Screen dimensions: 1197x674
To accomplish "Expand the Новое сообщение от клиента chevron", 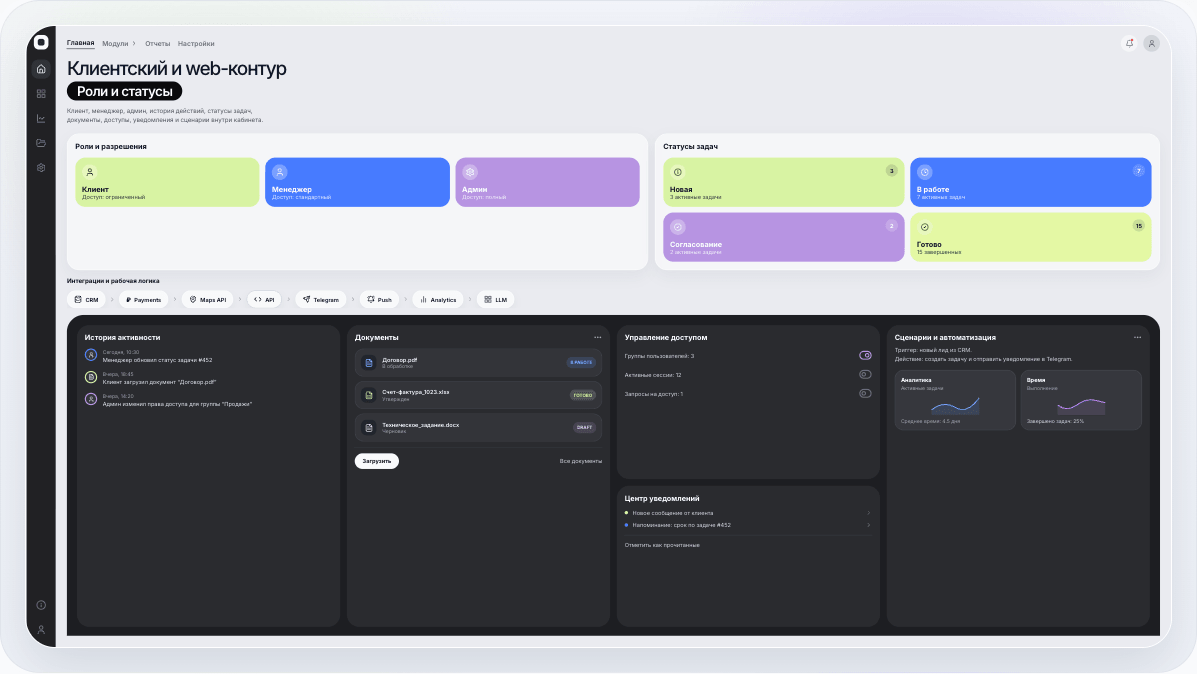I will pyautogui.click(x=868, y=513).
